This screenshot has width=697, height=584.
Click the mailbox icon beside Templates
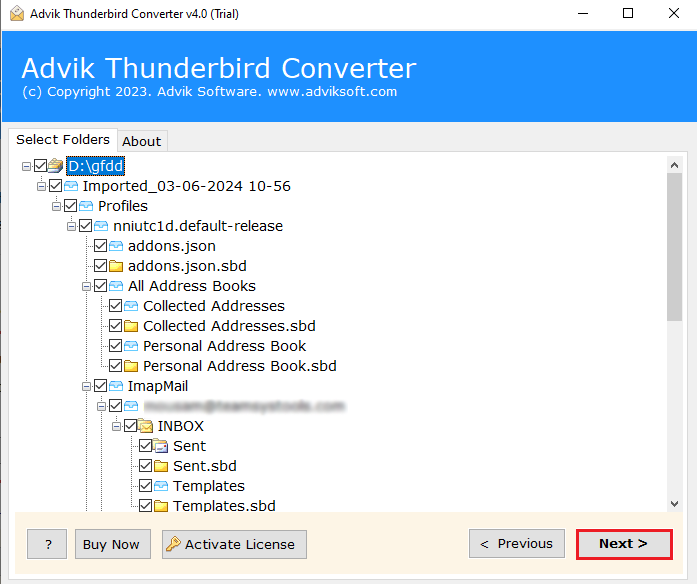point(161,486)
